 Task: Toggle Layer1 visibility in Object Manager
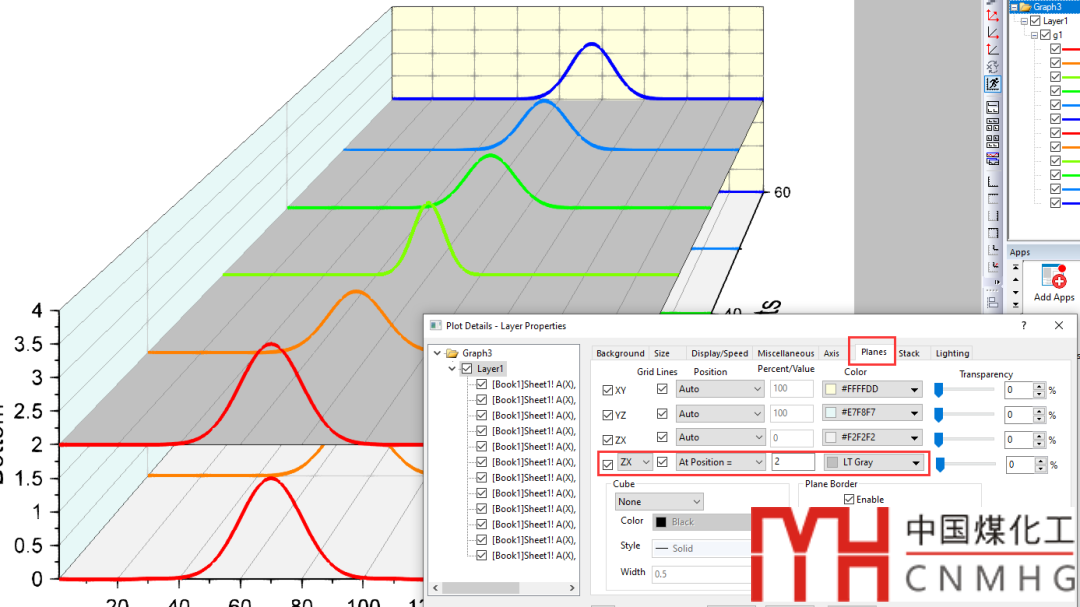click(1035, 21)
